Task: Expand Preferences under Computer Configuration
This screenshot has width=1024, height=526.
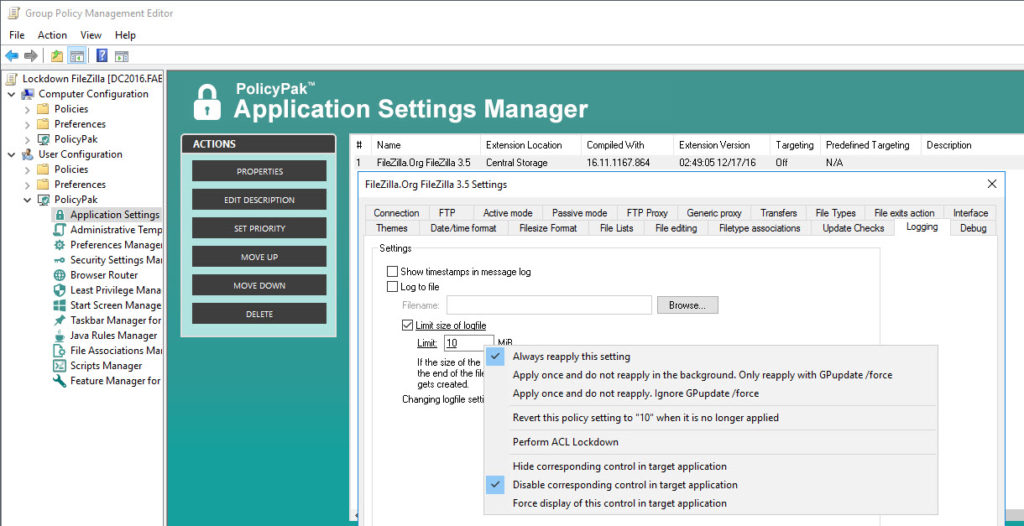Action: (x=27, y=124)
